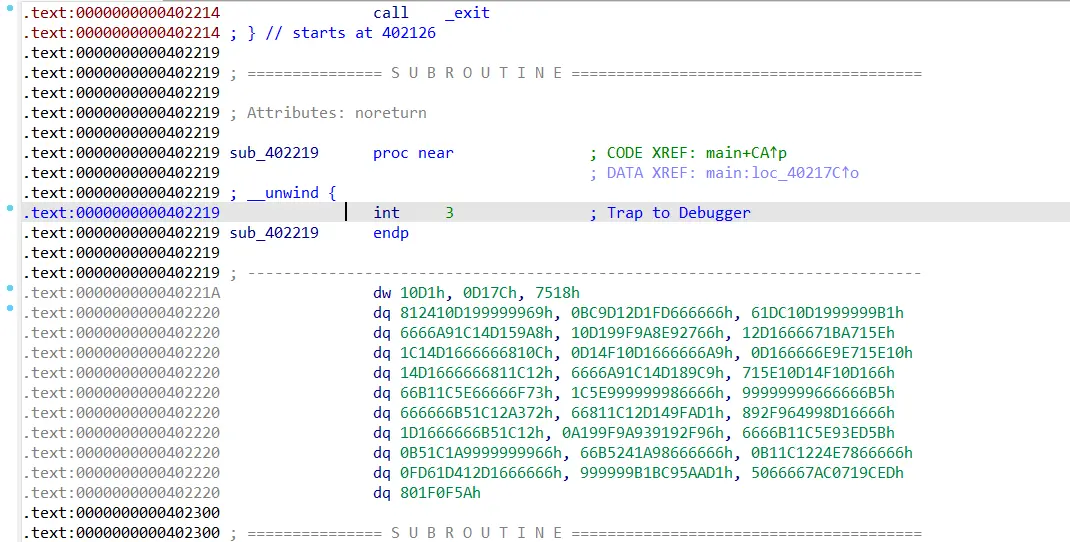Select the value 0D17Ch
This screenshot has height=542, width=1070.
pos(489,293)
